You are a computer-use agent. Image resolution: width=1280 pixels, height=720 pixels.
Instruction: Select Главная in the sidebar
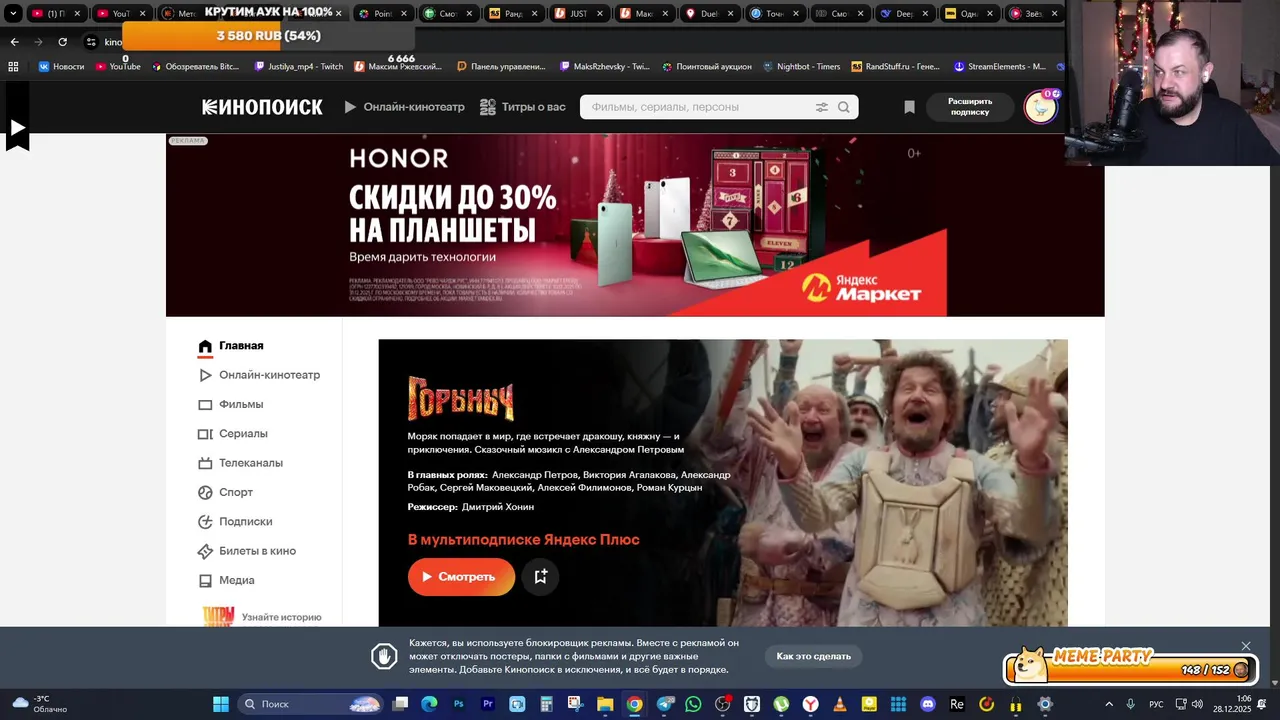[x=241, y=346]
